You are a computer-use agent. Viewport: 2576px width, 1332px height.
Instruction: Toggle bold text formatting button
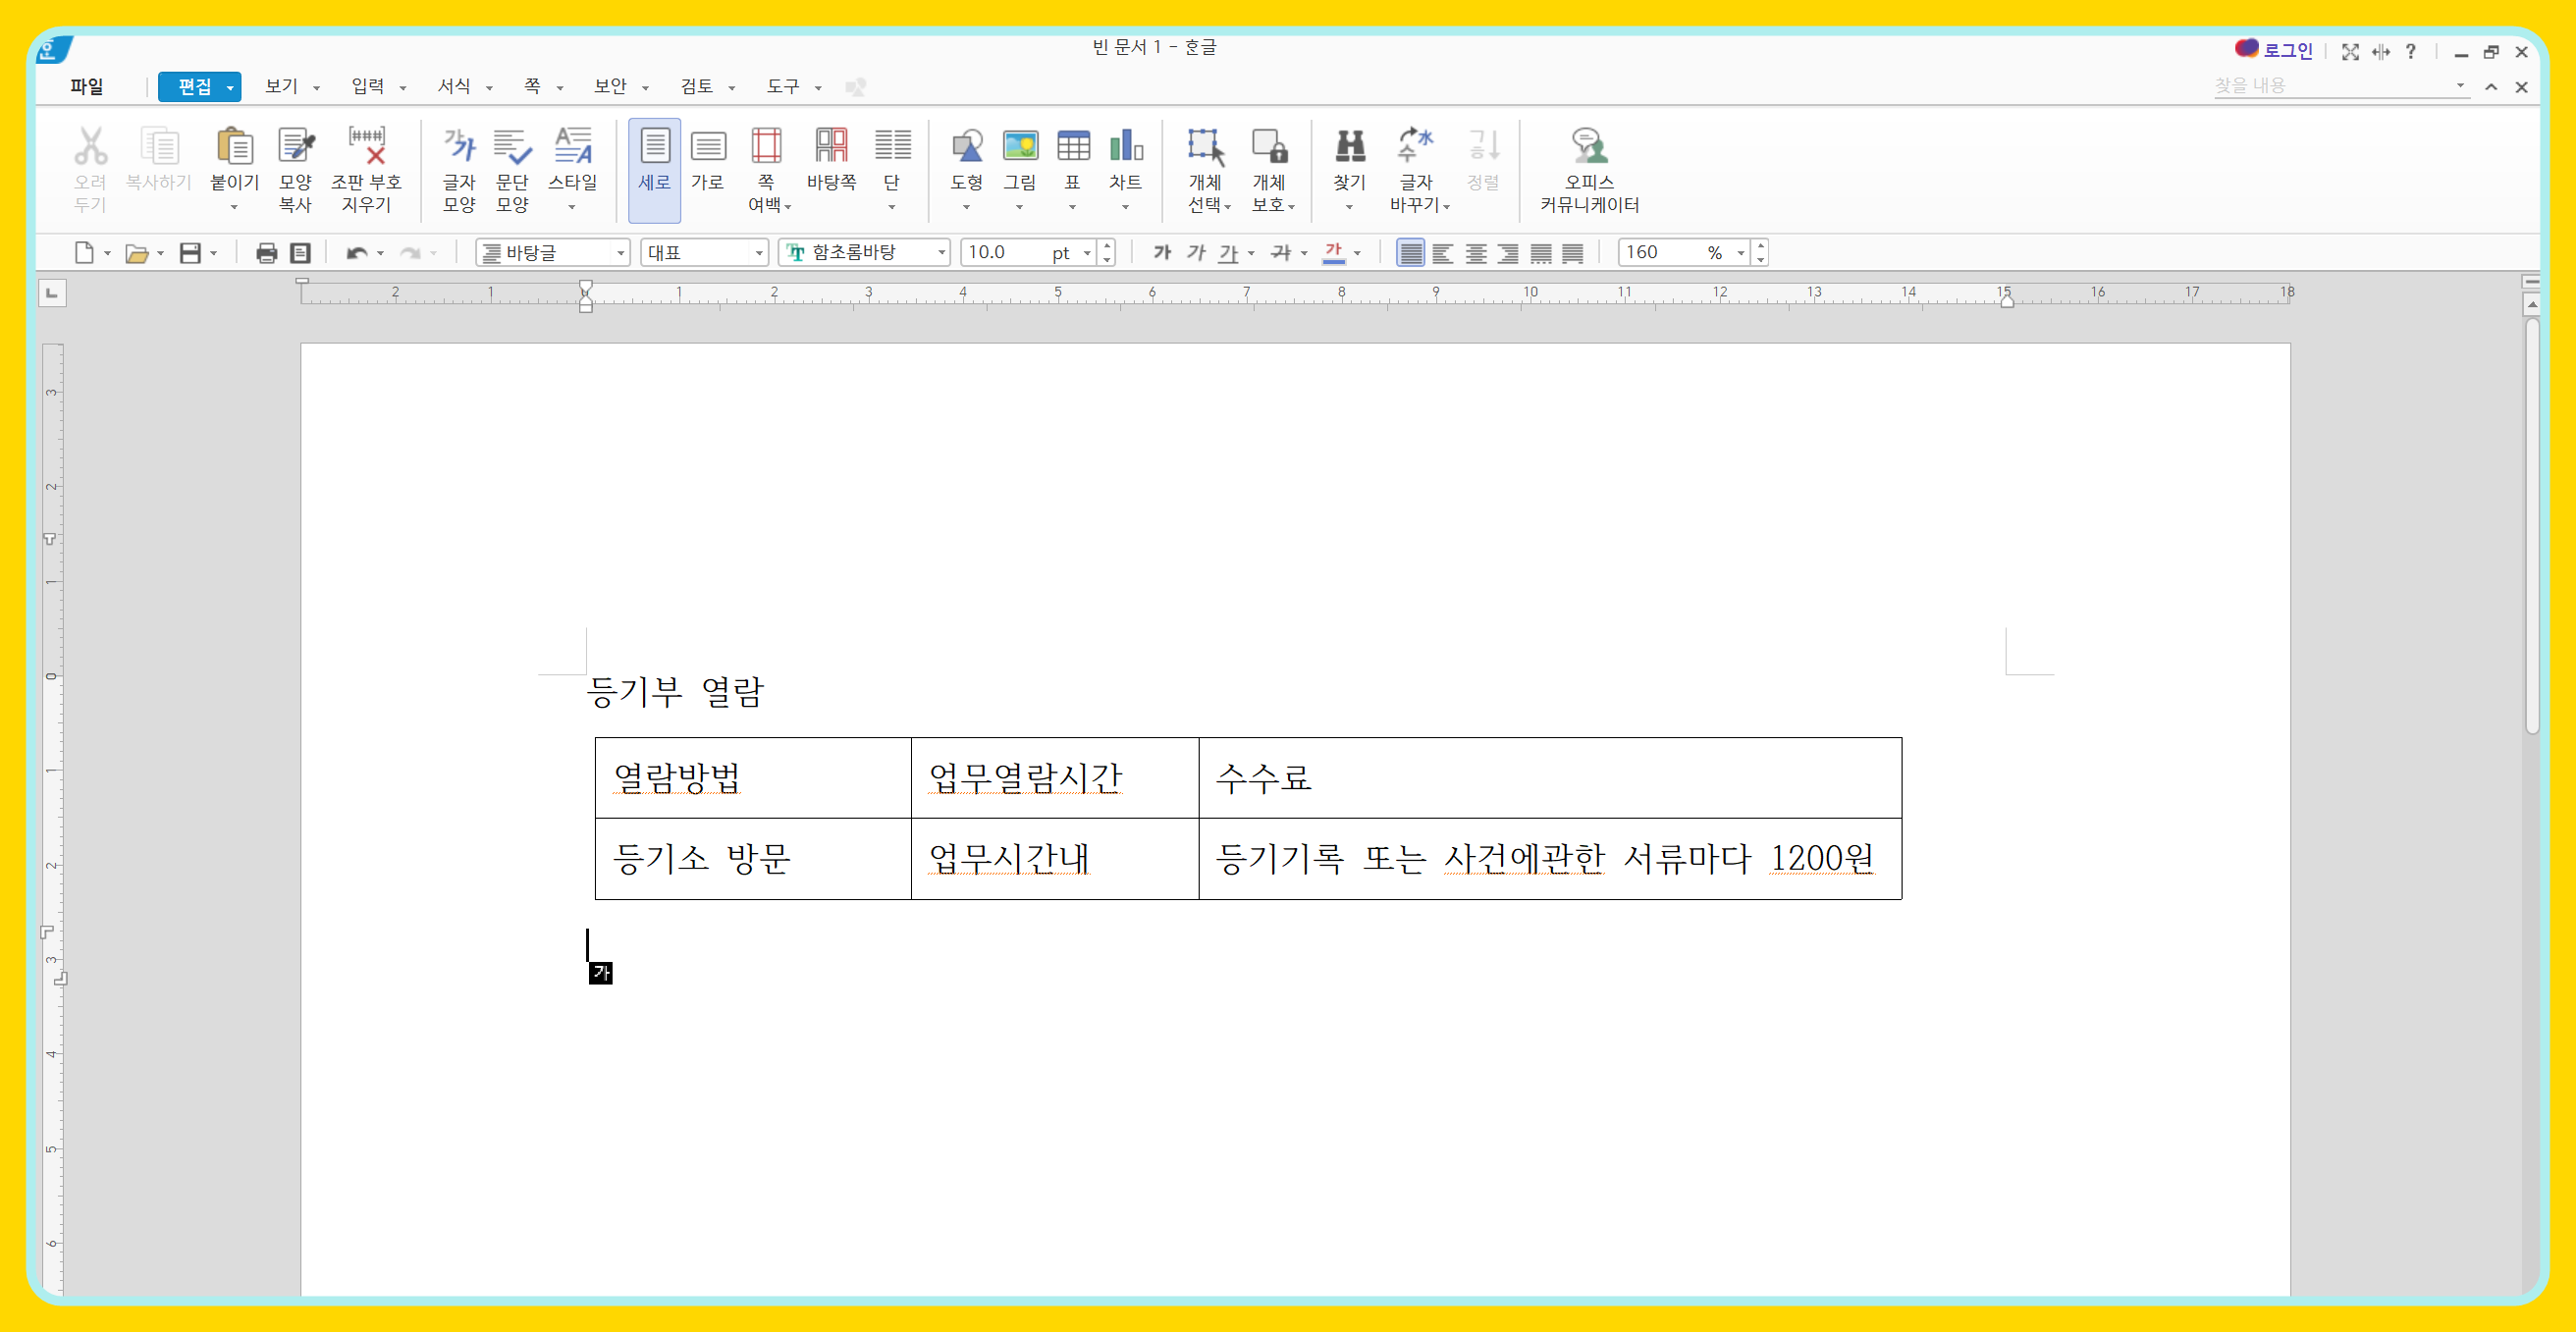coord(1161,253)
